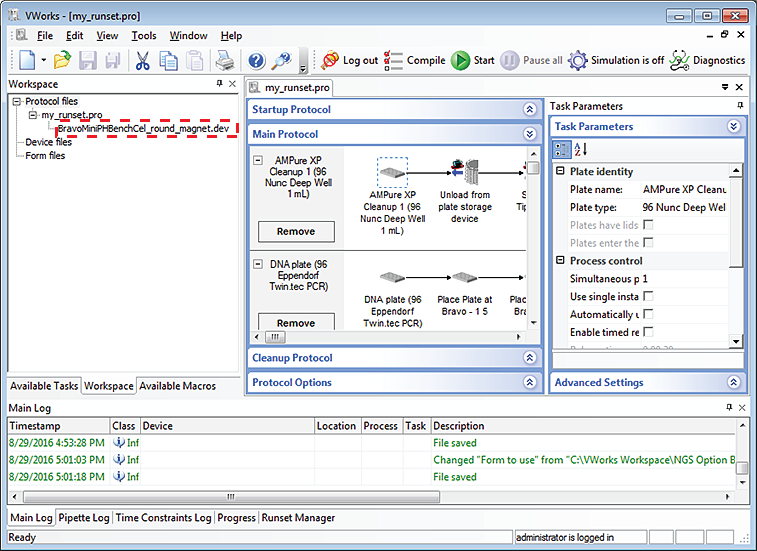This screenshot has width=757, height=551.
Task: Toggle the Simulation is off gear icon
Action: click(577, 60)
